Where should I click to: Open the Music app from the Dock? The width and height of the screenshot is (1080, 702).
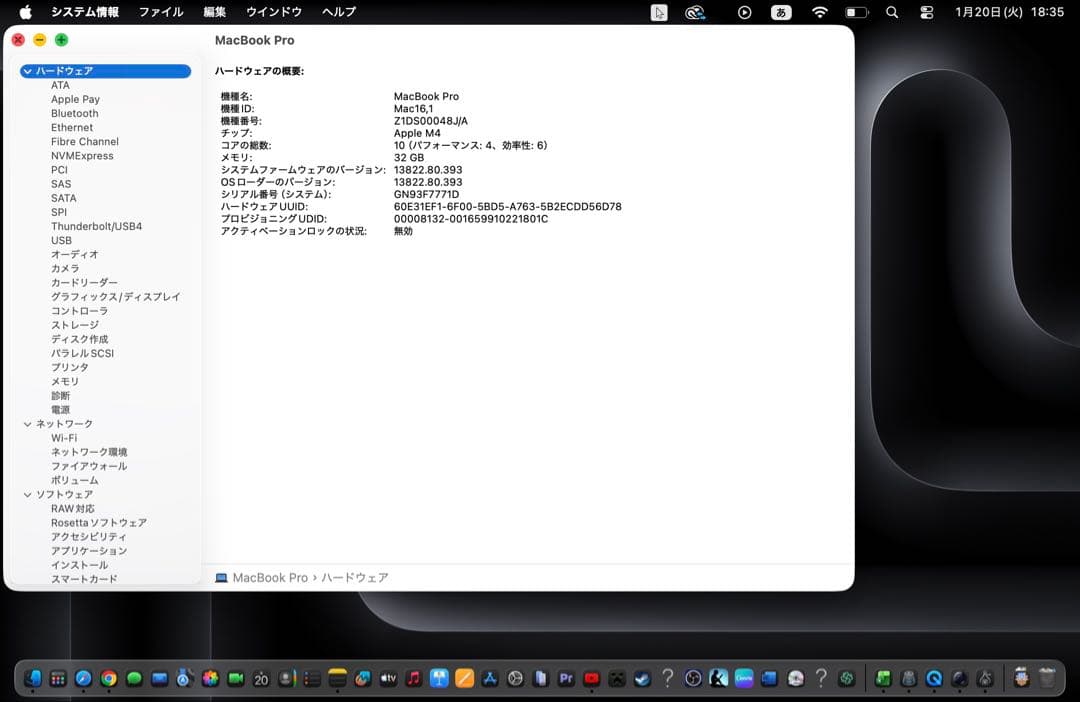coord(414,678)
